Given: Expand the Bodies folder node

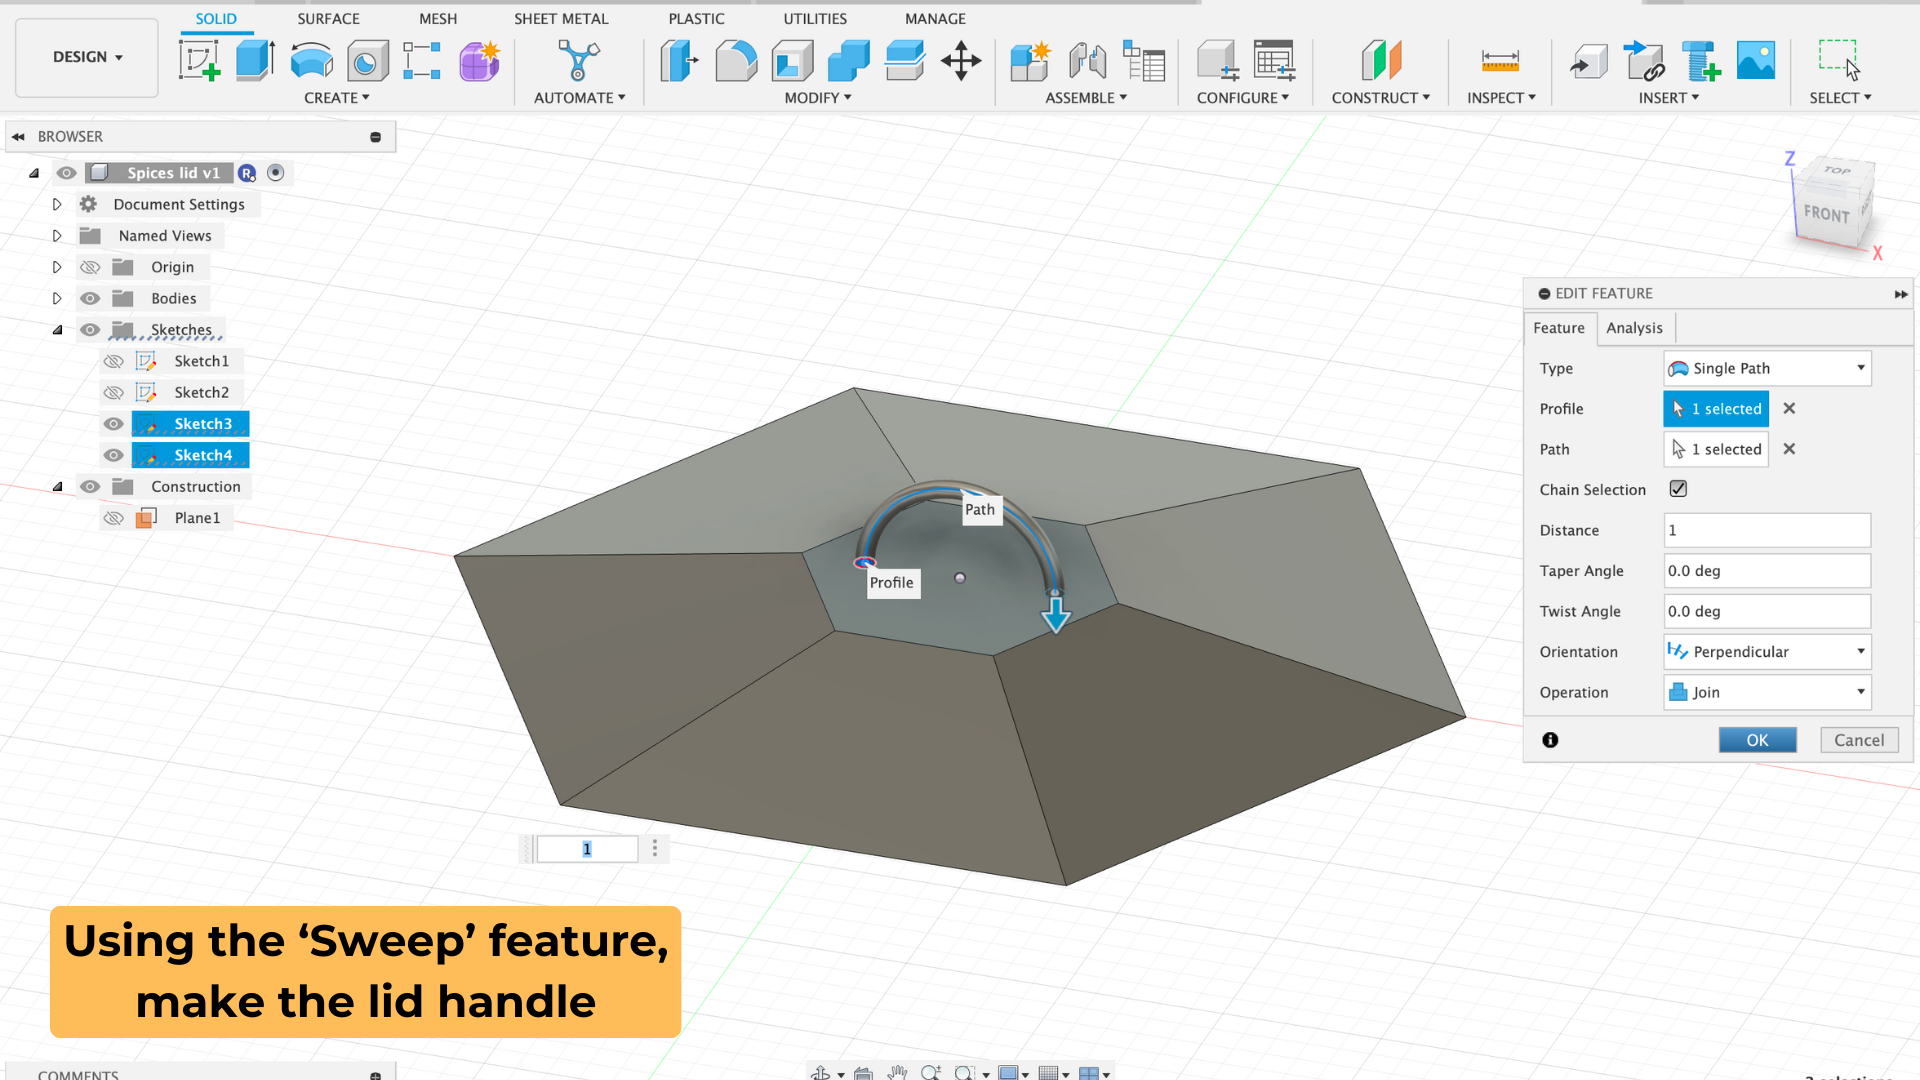Looking at the screenshot, I should (x=57, y=298).
